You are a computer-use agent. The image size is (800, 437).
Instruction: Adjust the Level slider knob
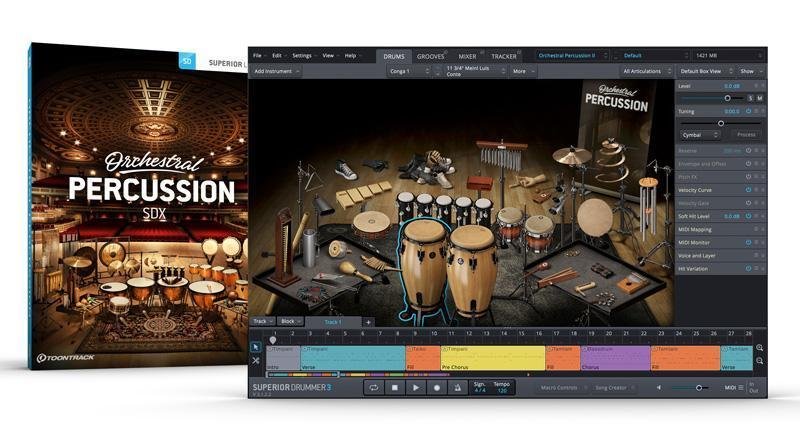(x=727, y=98)
